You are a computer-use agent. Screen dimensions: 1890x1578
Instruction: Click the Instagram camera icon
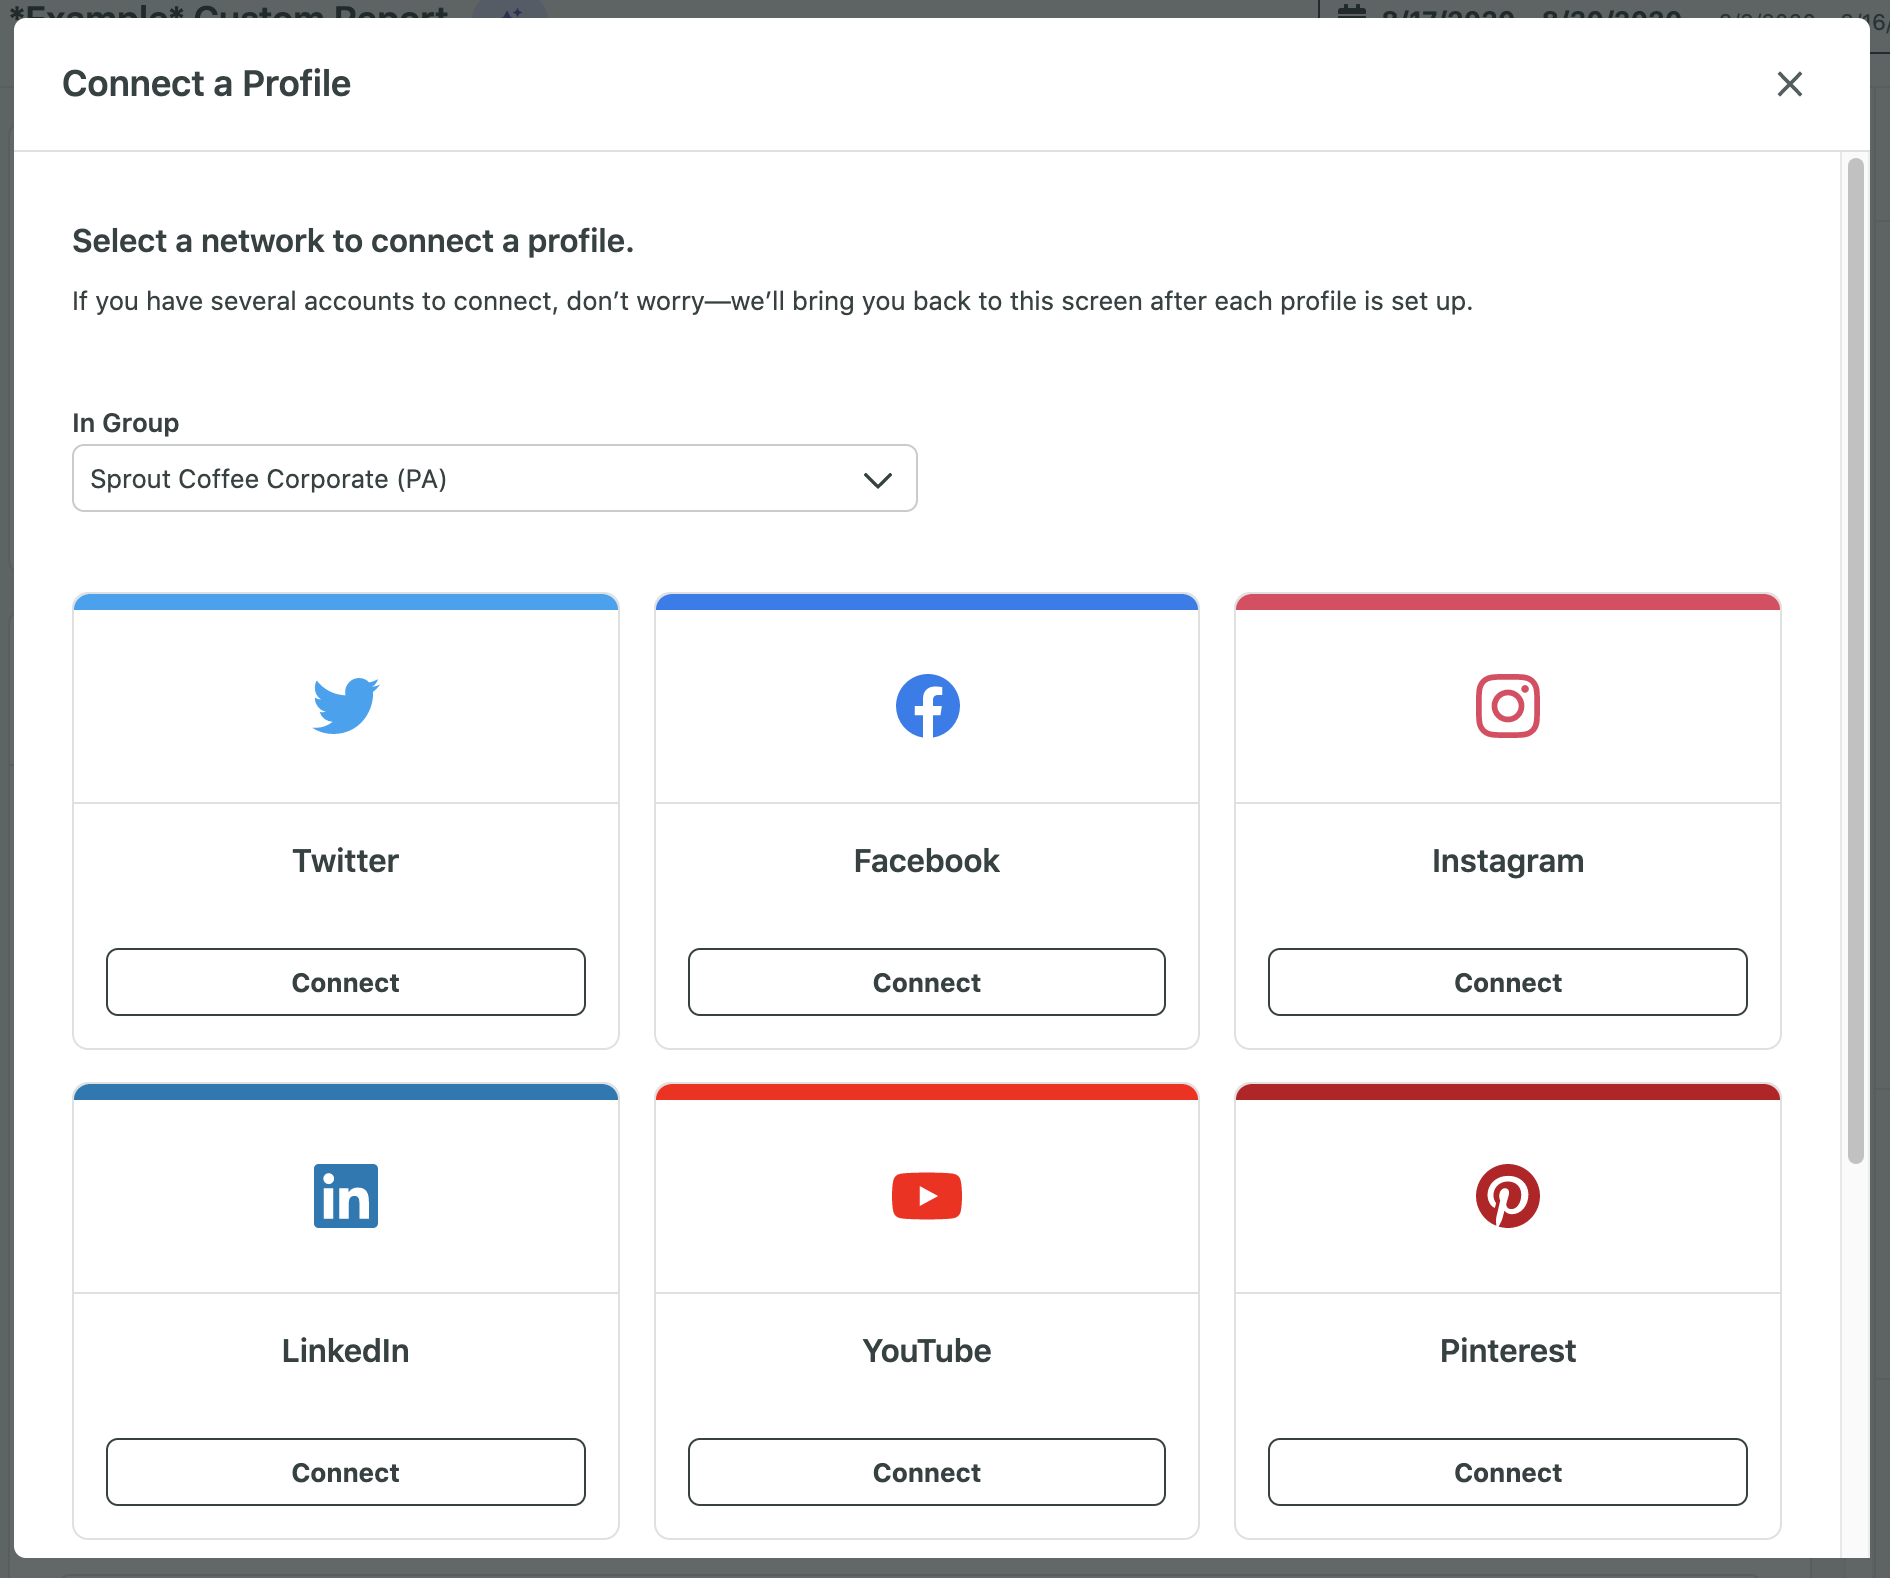(x=1508, y=706)
